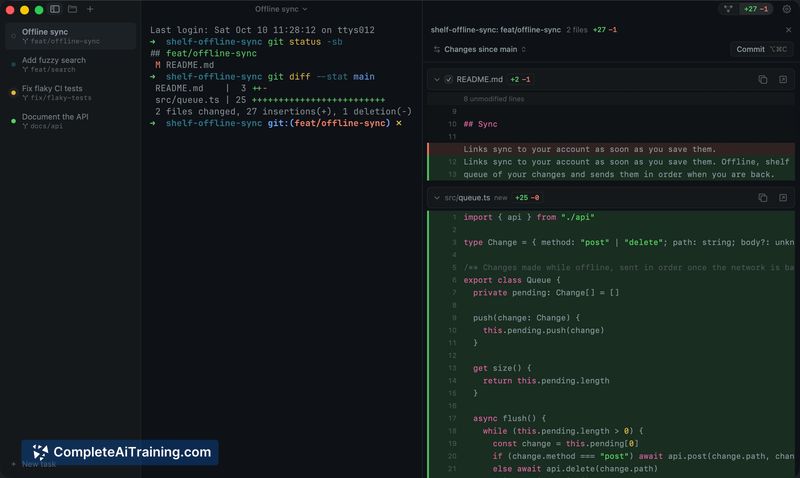Click the terminal prompt 'git:(feat/offline-sync)'
The width and height of the screenshot is (800, 478).
(329, 123)
